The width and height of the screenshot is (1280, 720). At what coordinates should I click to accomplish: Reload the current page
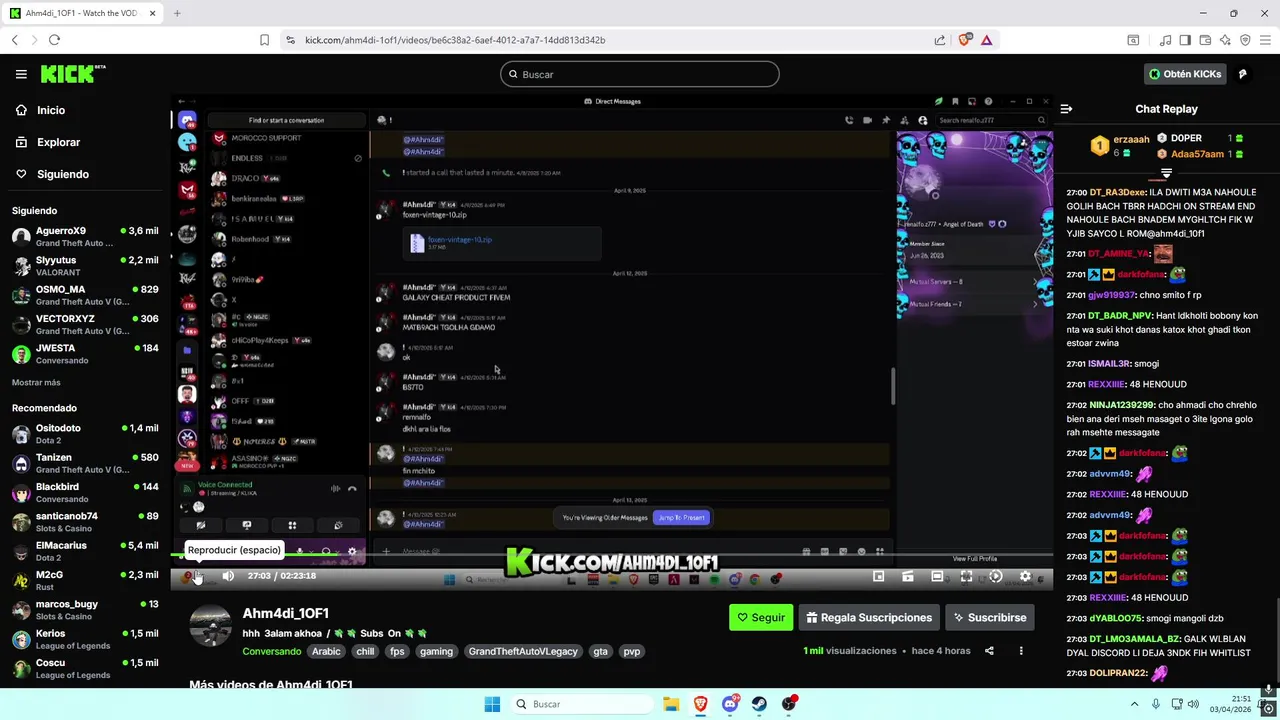[54, 40]
